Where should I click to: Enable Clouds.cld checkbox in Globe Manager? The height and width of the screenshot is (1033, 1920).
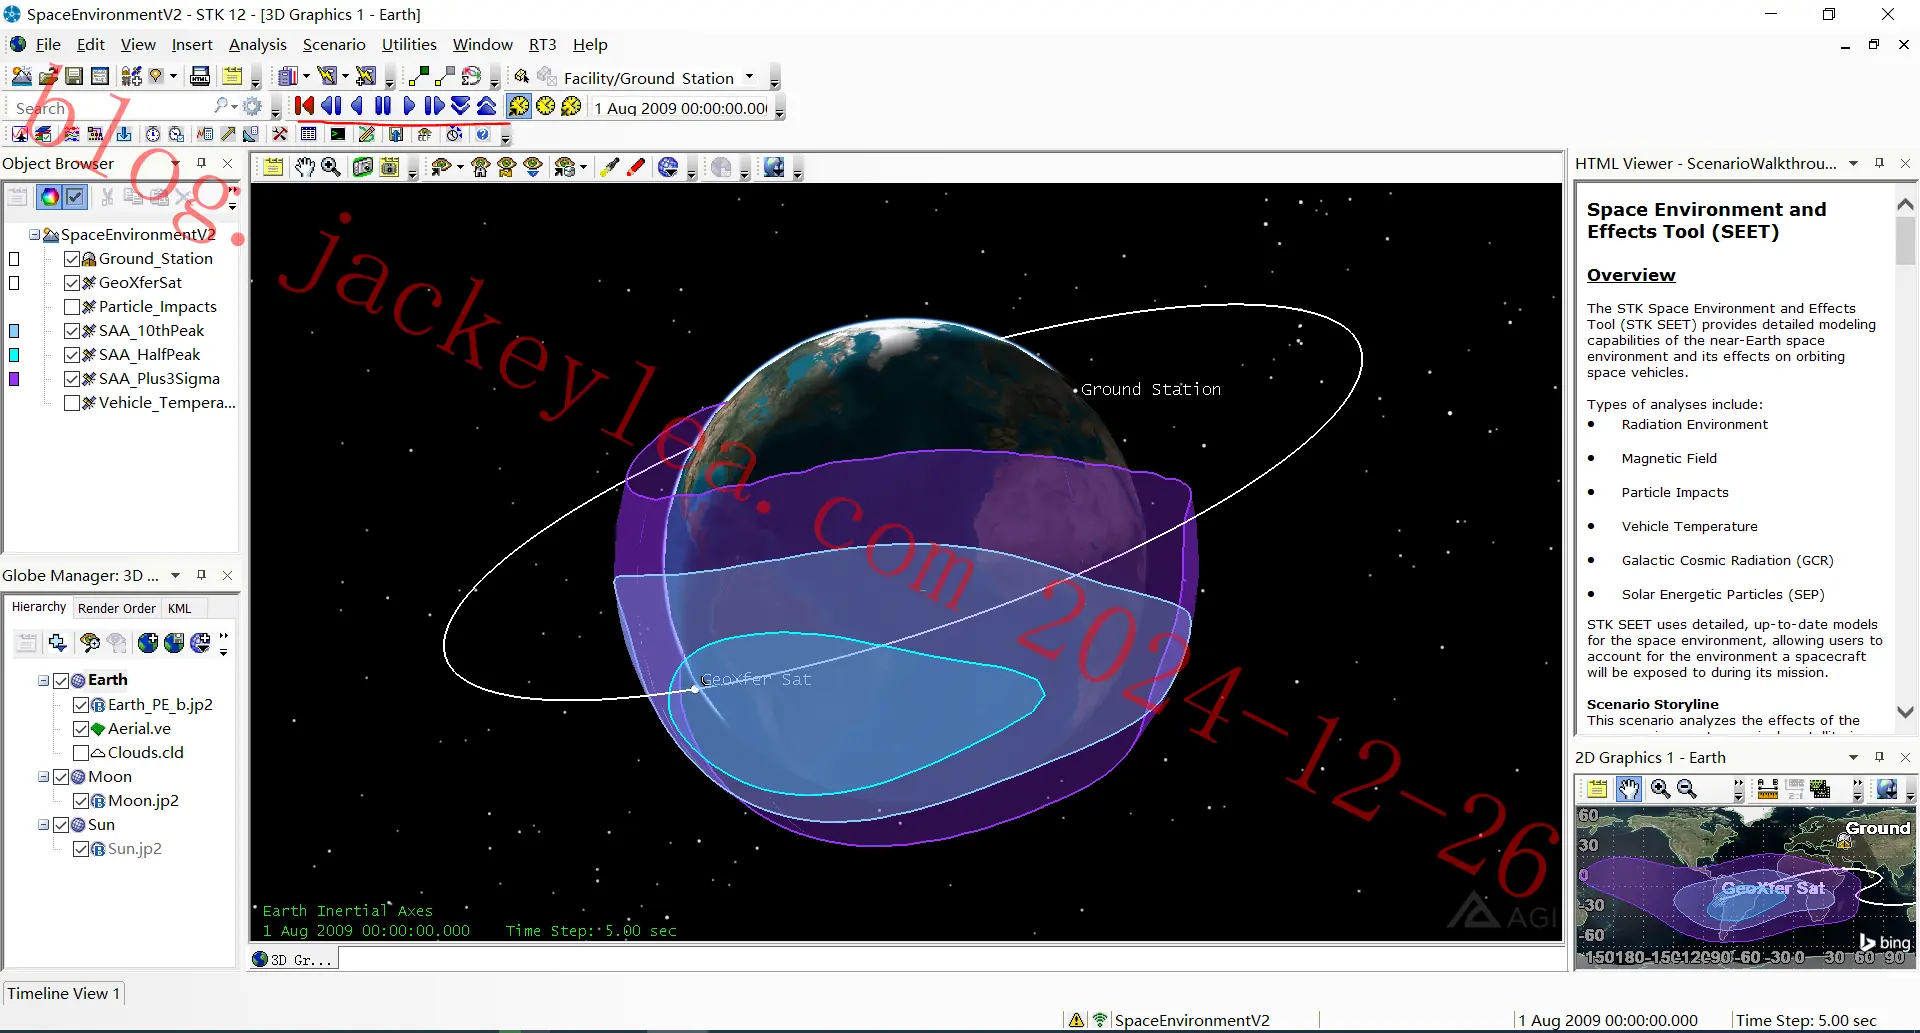tap(81, 752)
